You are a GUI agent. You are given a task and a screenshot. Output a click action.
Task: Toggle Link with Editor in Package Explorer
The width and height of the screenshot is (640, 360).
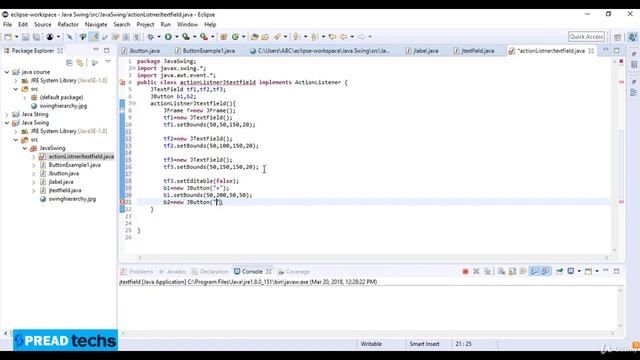(80, 63)
